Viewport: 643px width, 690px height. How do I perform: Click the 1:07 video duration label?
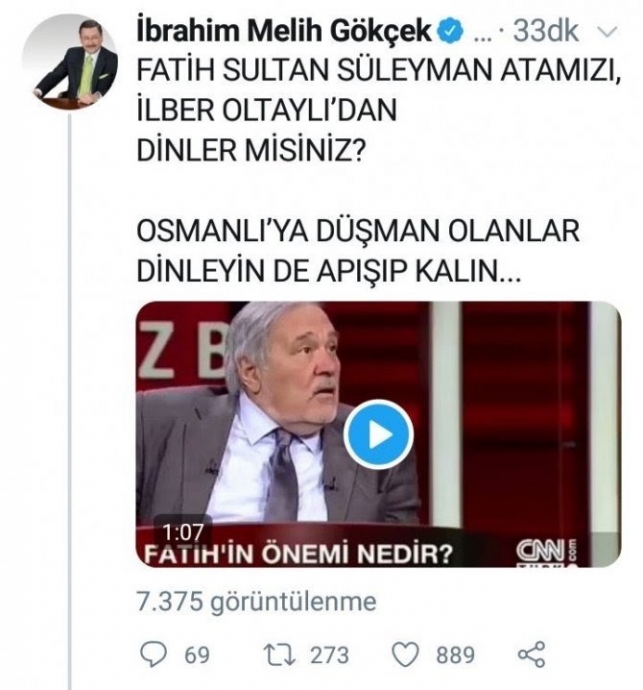[x=184, y=532]
